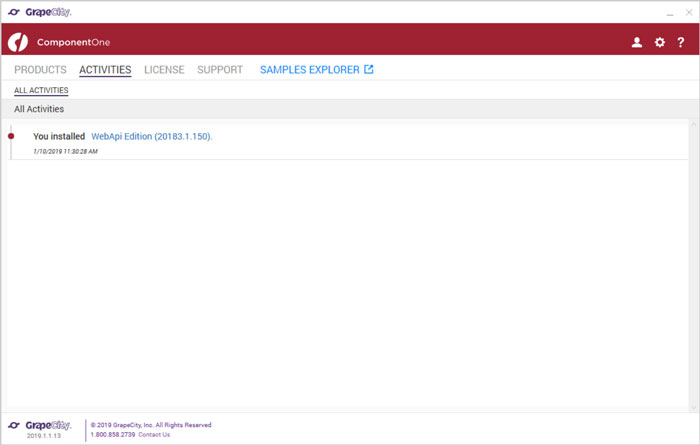The image size is (700, 445).
Task: Click the phone number 1.800.858.2739
Action: pos(113,434)
